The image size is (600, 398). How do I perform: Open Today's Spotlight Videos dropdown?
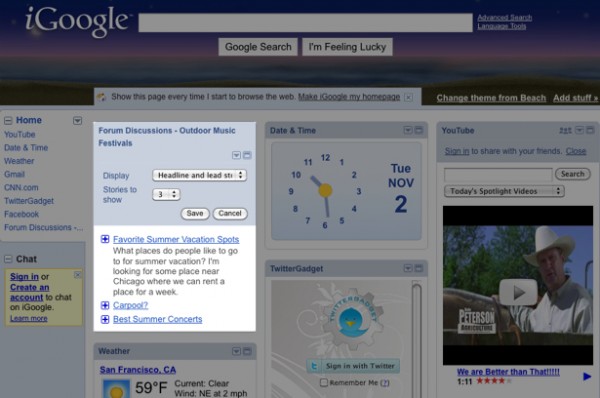click(504, 191)
